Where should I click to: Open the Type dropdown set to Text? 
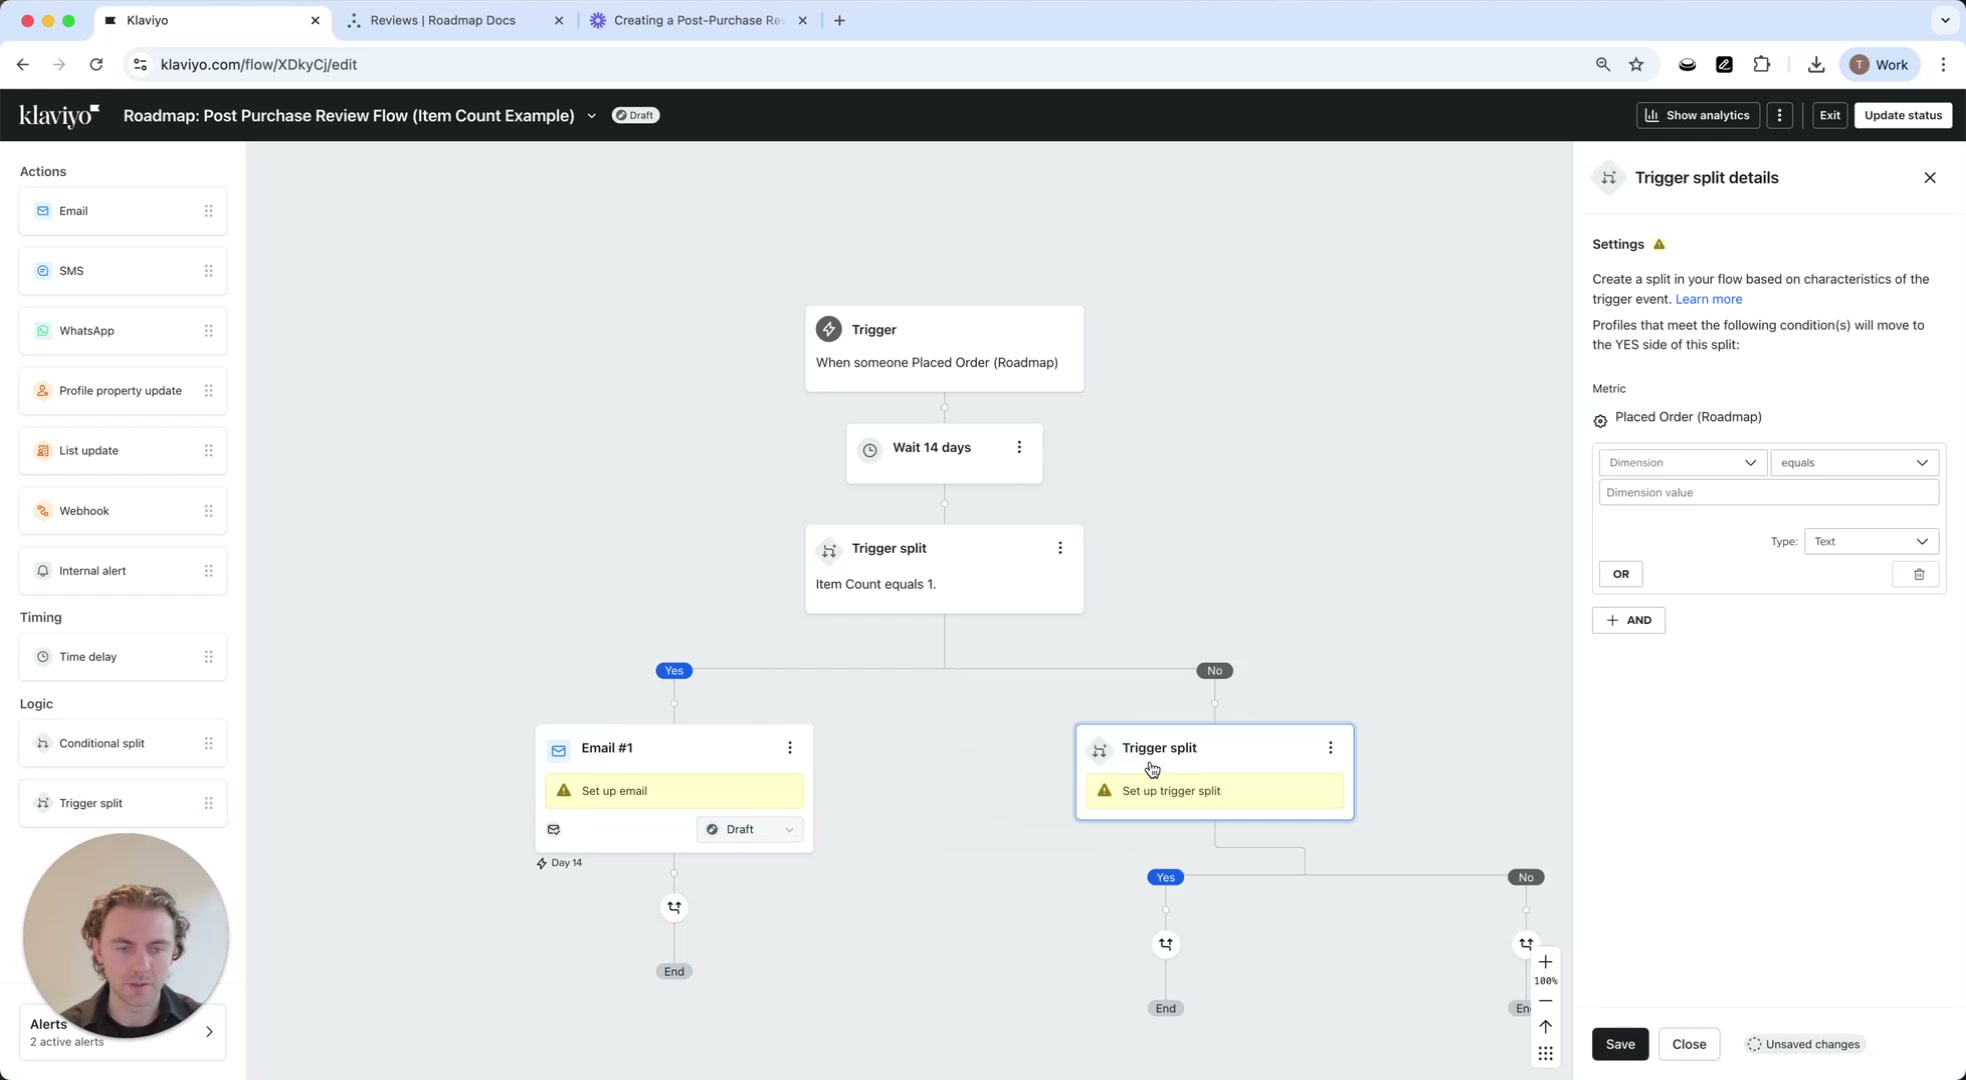(x=1869, y=541)
